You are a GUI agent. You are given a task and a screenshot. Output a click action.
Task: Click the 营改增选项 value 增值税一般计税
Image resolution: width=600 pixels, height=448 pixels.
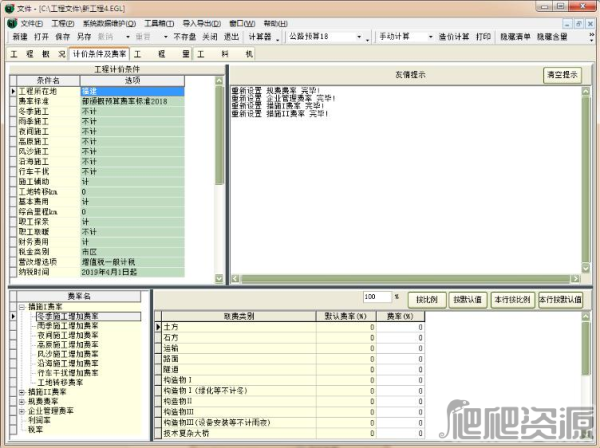pos(132,262)
